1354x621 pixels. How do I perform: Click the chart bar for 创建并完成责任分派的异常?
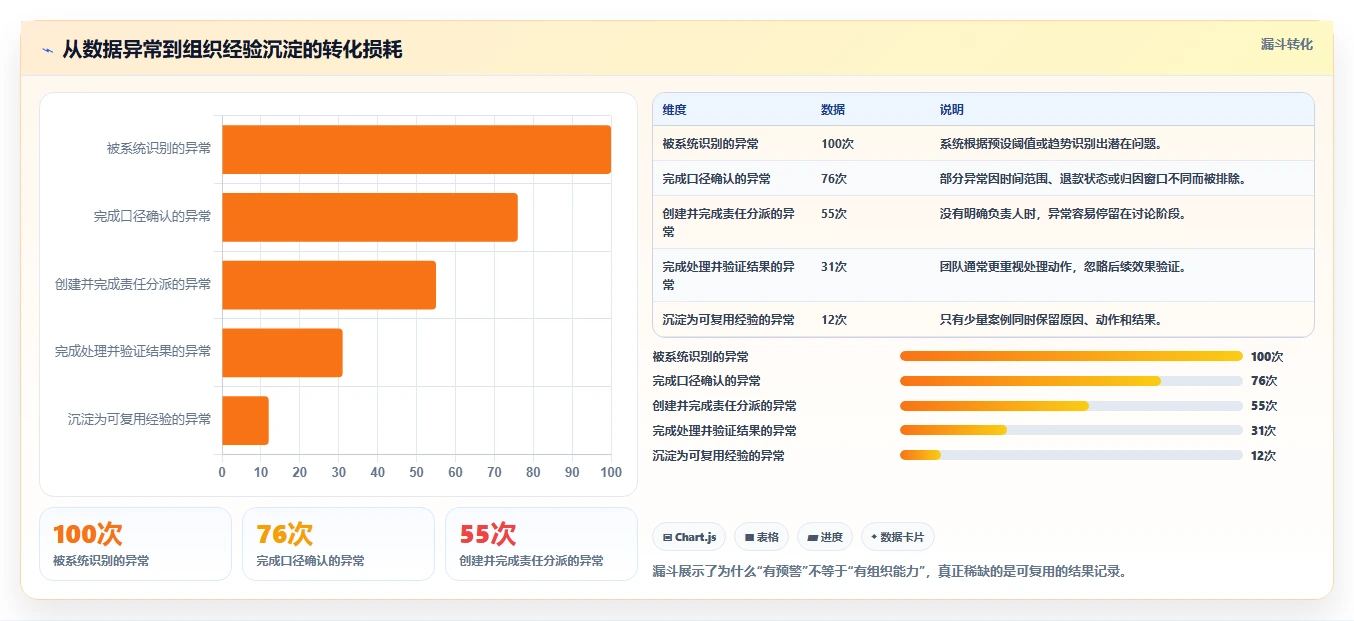(x=329, y=285)
